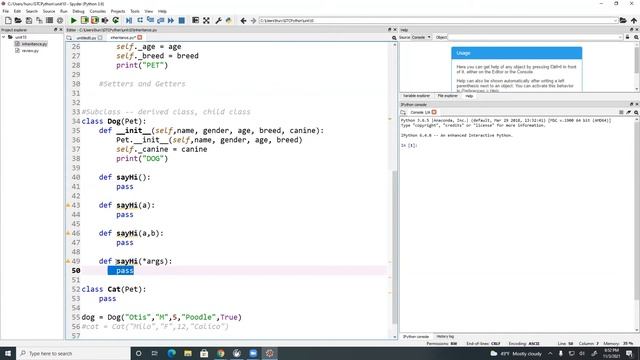Open the PYTHONPATH manager

tap(229, 20)
